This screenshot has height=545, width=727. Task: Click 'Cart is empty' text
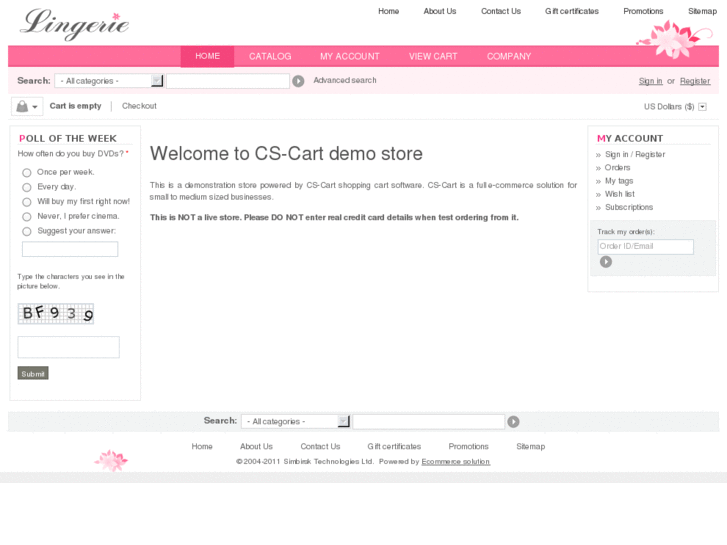[76, 106]
